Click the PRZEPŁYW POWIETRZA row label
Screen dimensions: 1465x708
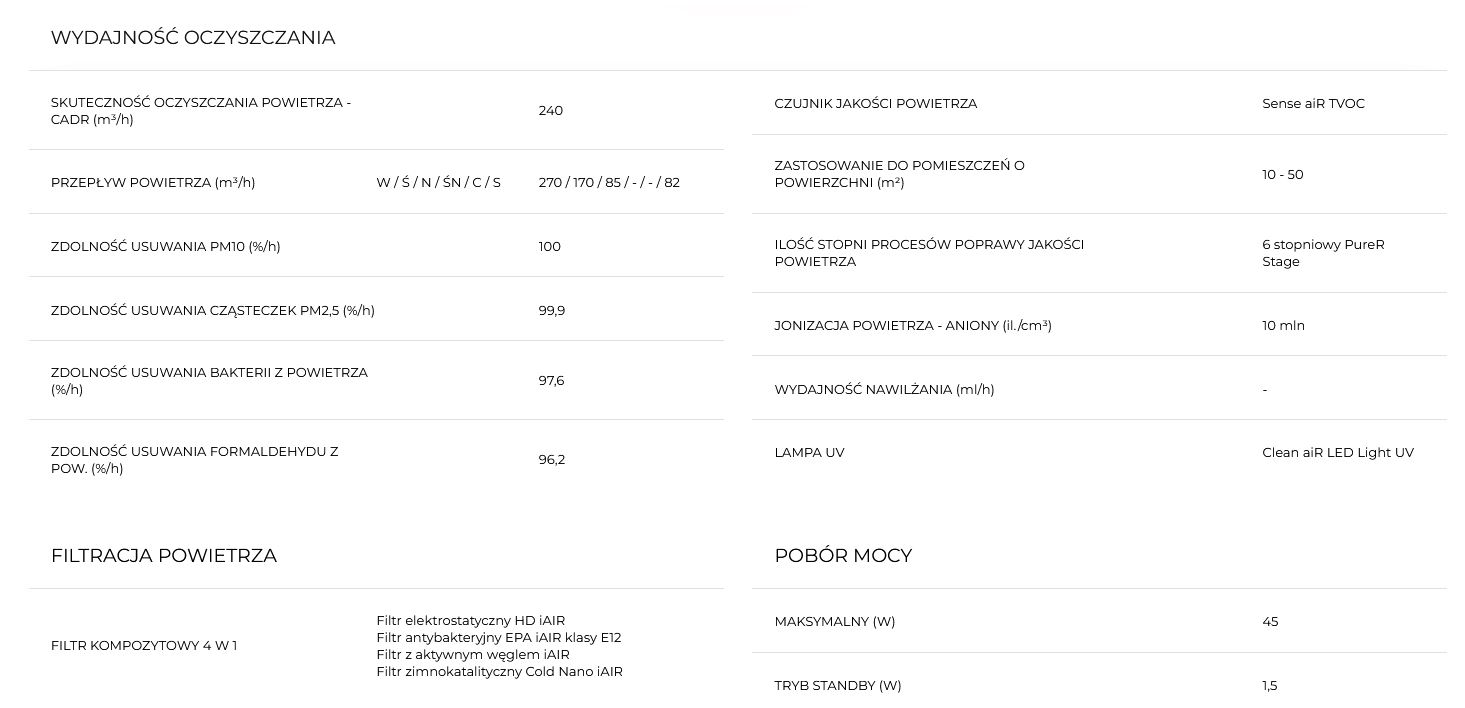click(x=153, y=183)
